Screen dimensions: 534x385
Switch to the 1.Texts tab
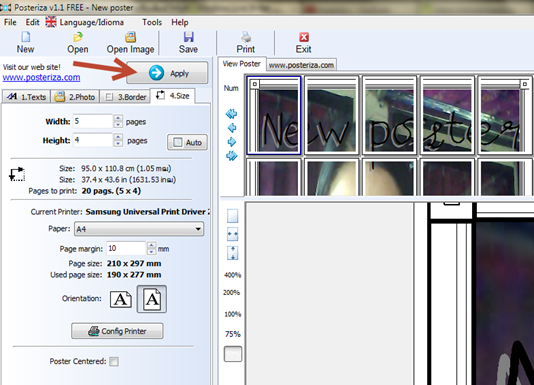[27, 97]
